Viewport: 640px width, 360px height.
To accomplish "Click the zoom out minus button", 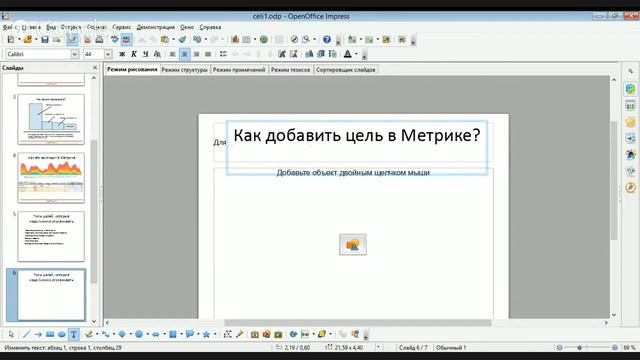I will (x=560, y=347).
